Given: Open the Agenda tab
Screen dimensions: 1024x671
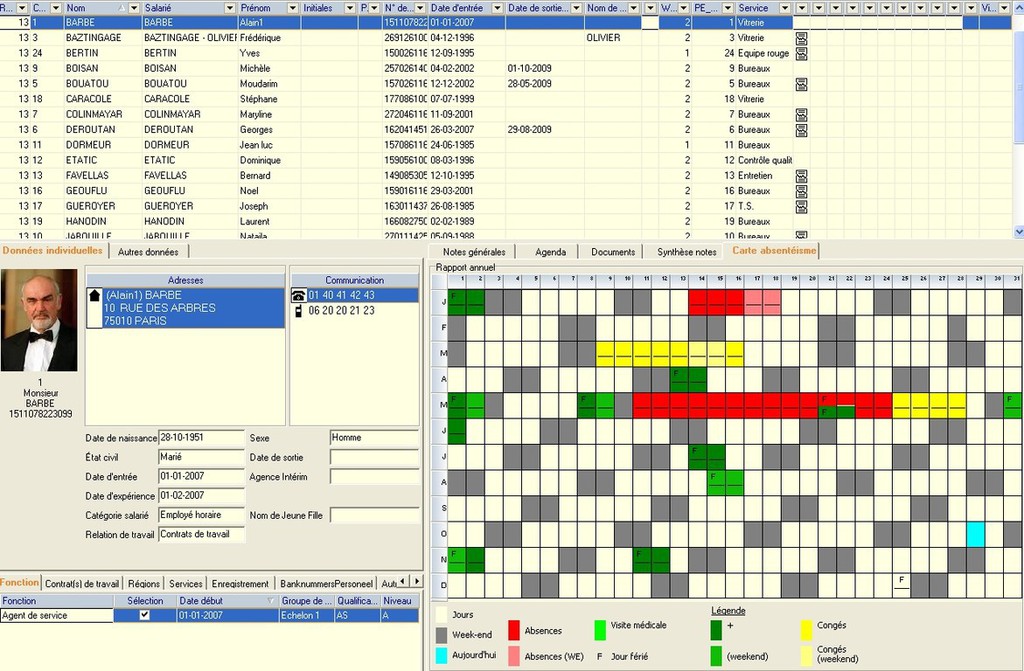Looking at the screenshot, I should pyautogui.click(x=550, y=252).
